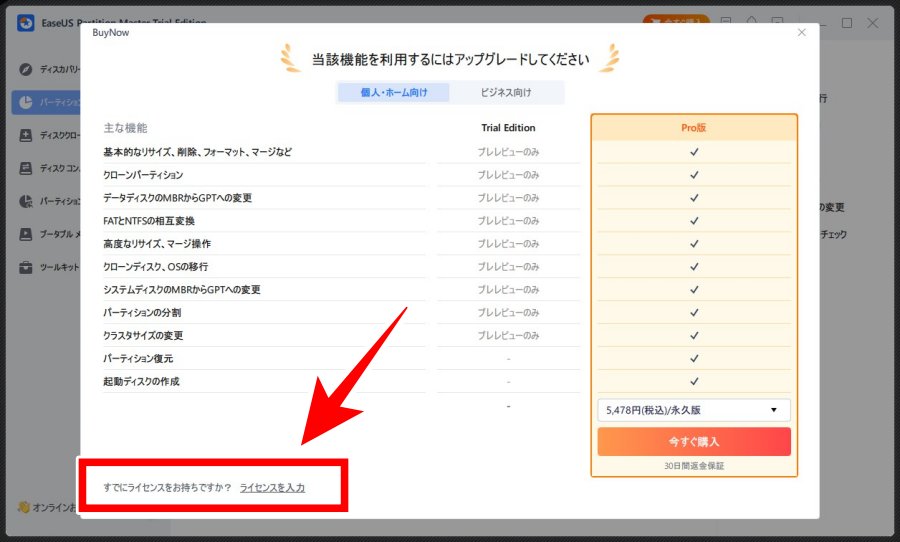Click the 基本的なリサイズ、削除、フォーマット、マージなど row
The image size is (900, 542).
[197, 152]
